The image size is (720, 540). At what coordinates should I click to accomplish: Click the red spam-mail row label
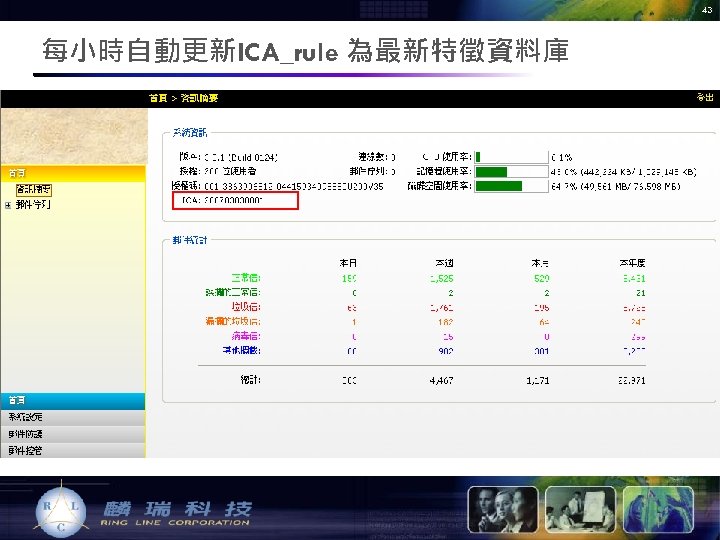coord(246,307)
